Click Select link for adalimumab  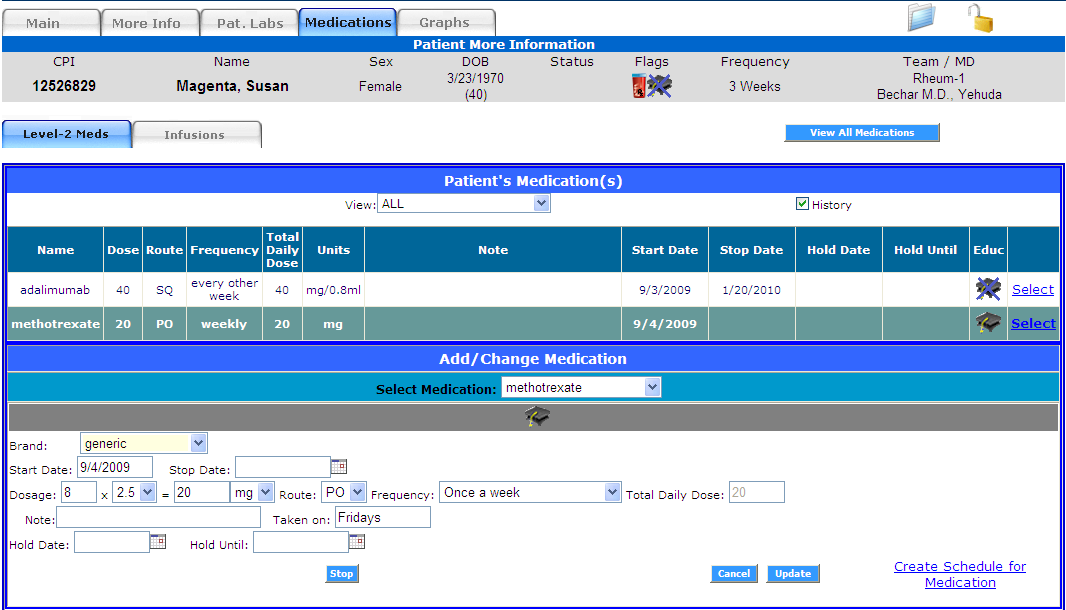[x=1033, y=289]
